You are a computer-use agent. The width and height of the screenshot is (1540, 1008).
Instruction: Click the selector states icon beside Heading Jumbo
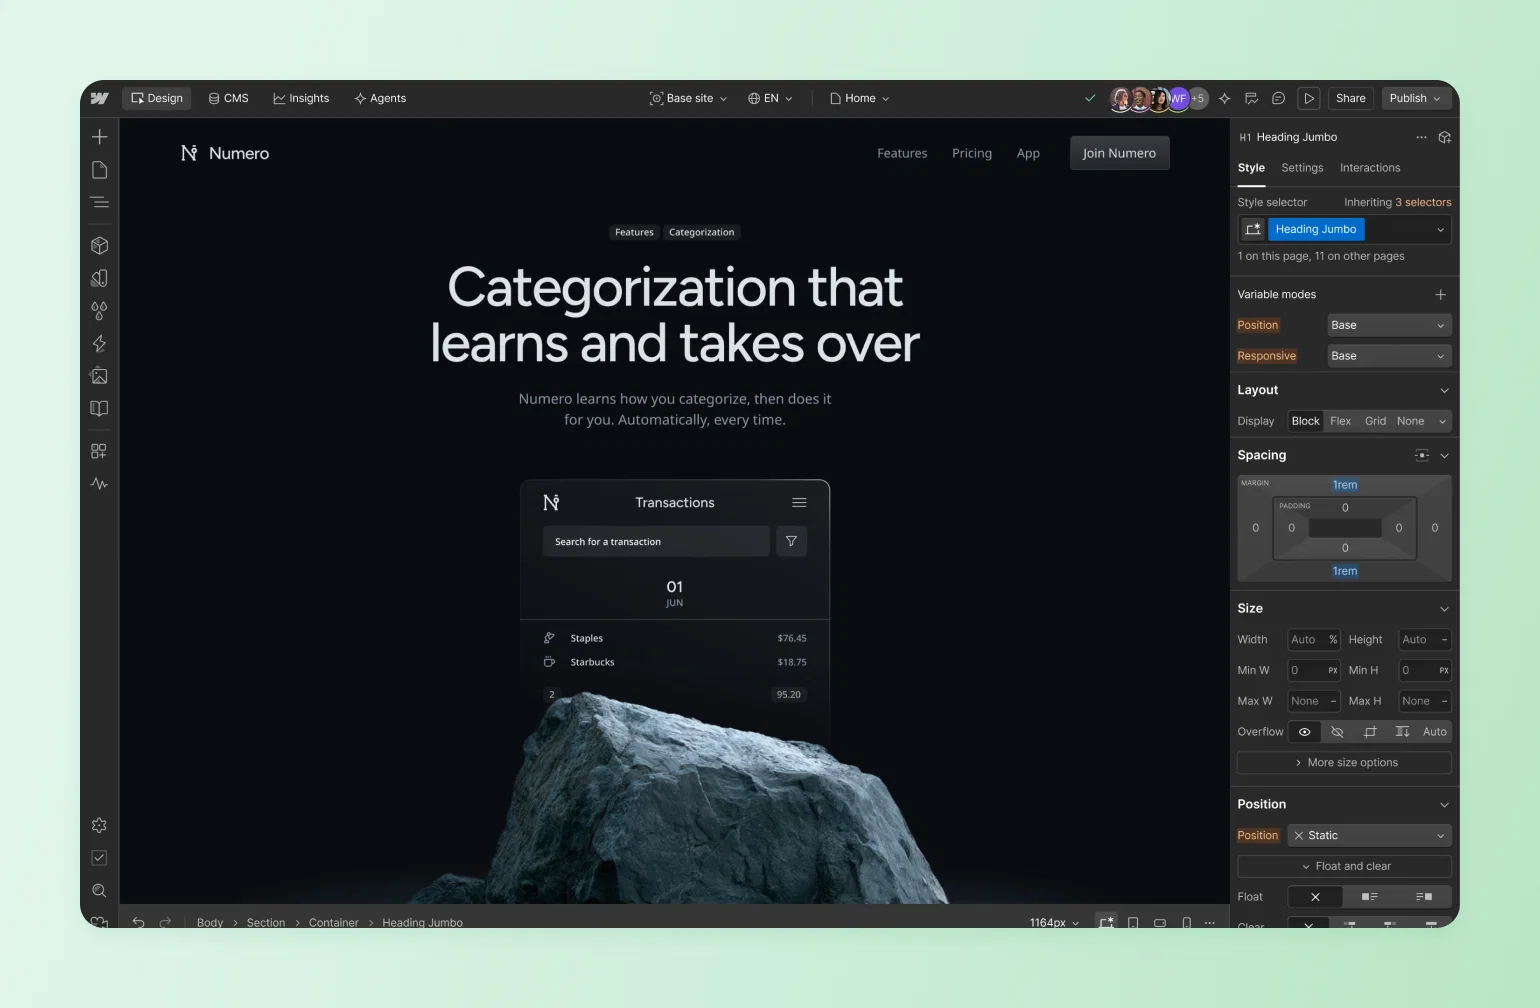point(1253,229)
